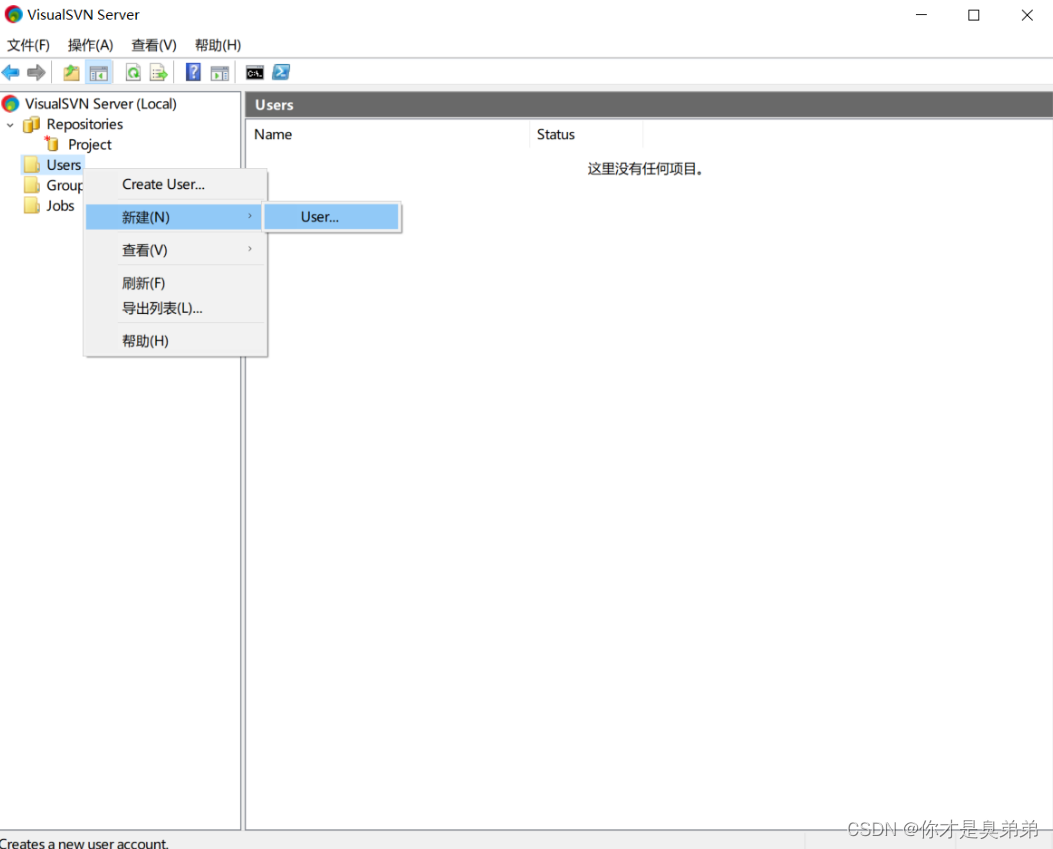Click the status bar text Creates a new user account
The image size is (1053, 849).
click(84, 843)
